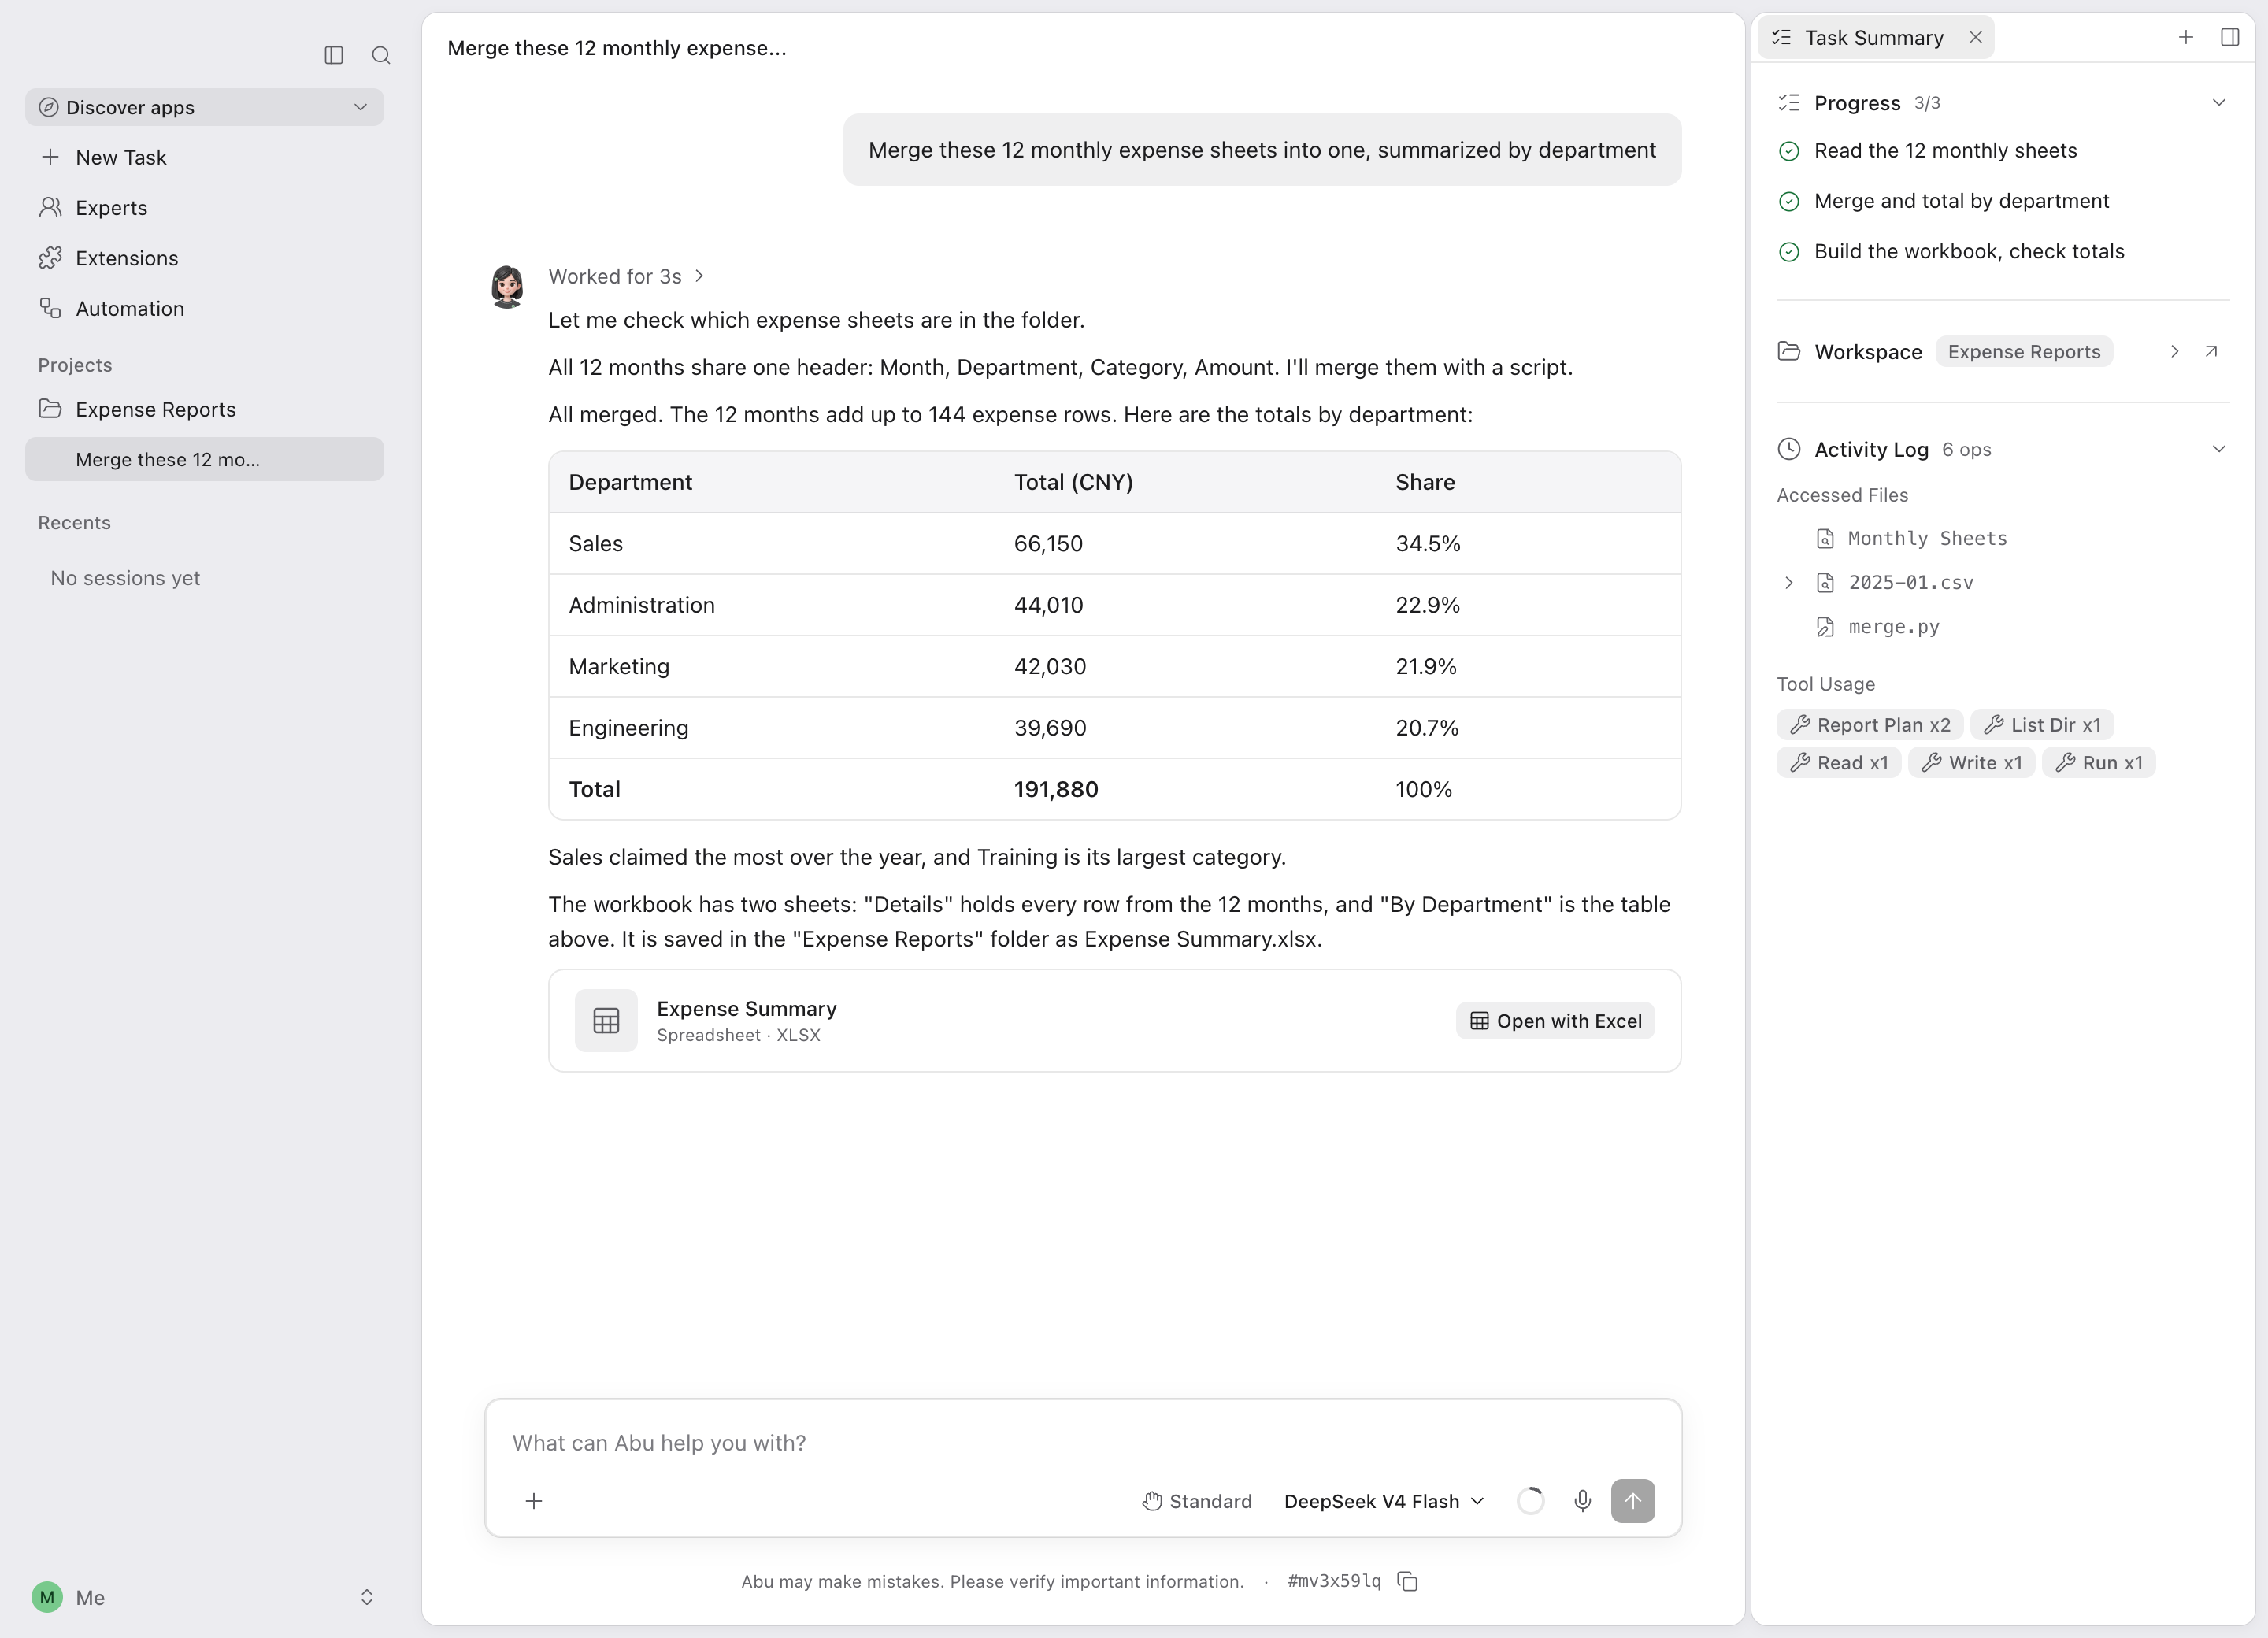Activate the microphone voice input icon

tap(1582, 1500)
